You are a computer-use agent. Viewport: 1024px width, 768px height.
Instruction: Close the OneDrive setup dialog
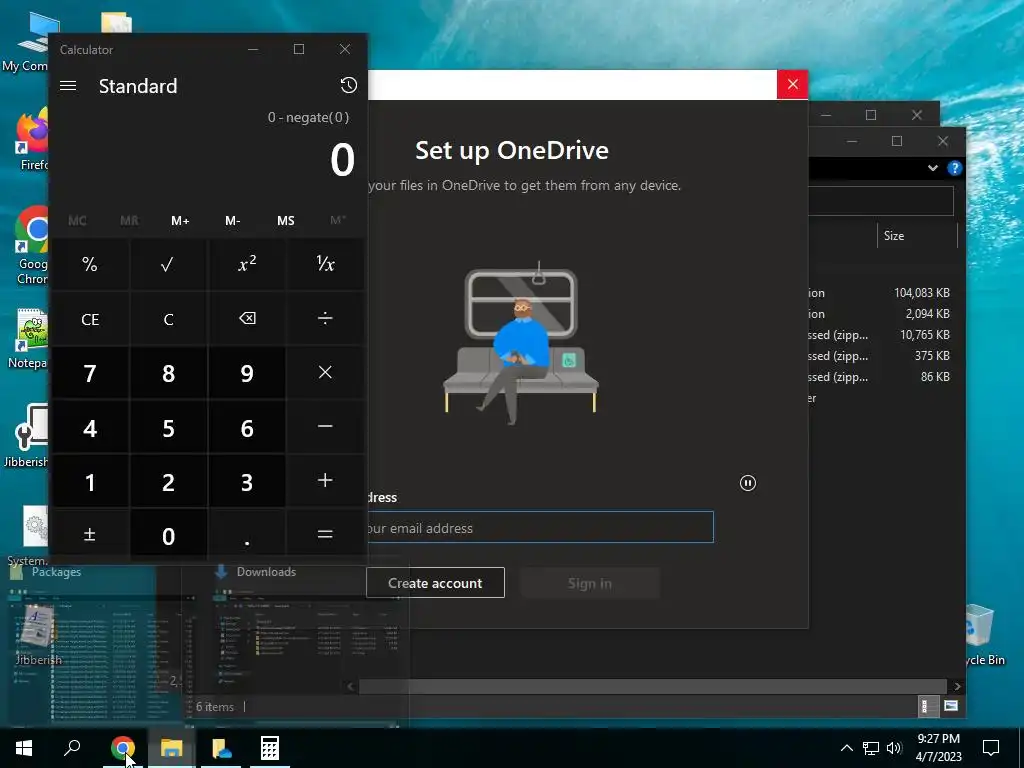[x=793, y=84]
